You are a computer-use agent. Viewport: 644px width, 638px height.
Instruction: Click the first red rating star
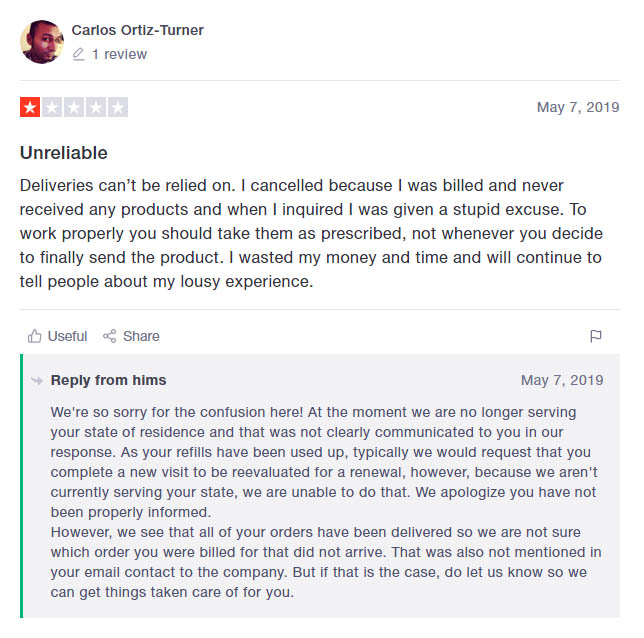(x=30, y=107)
